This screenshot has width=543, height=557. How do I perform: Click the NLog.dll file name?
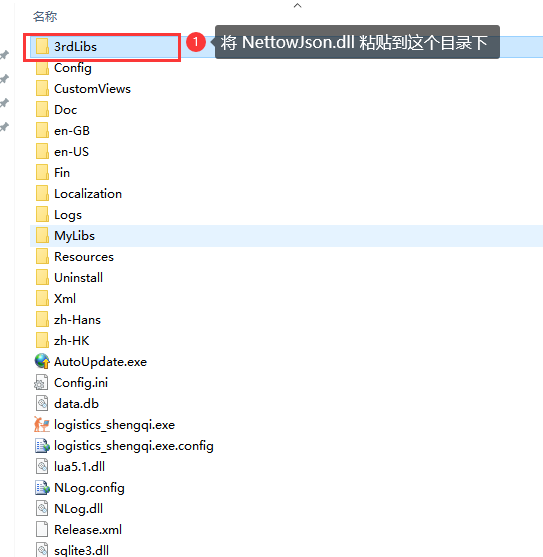[78, 509]
